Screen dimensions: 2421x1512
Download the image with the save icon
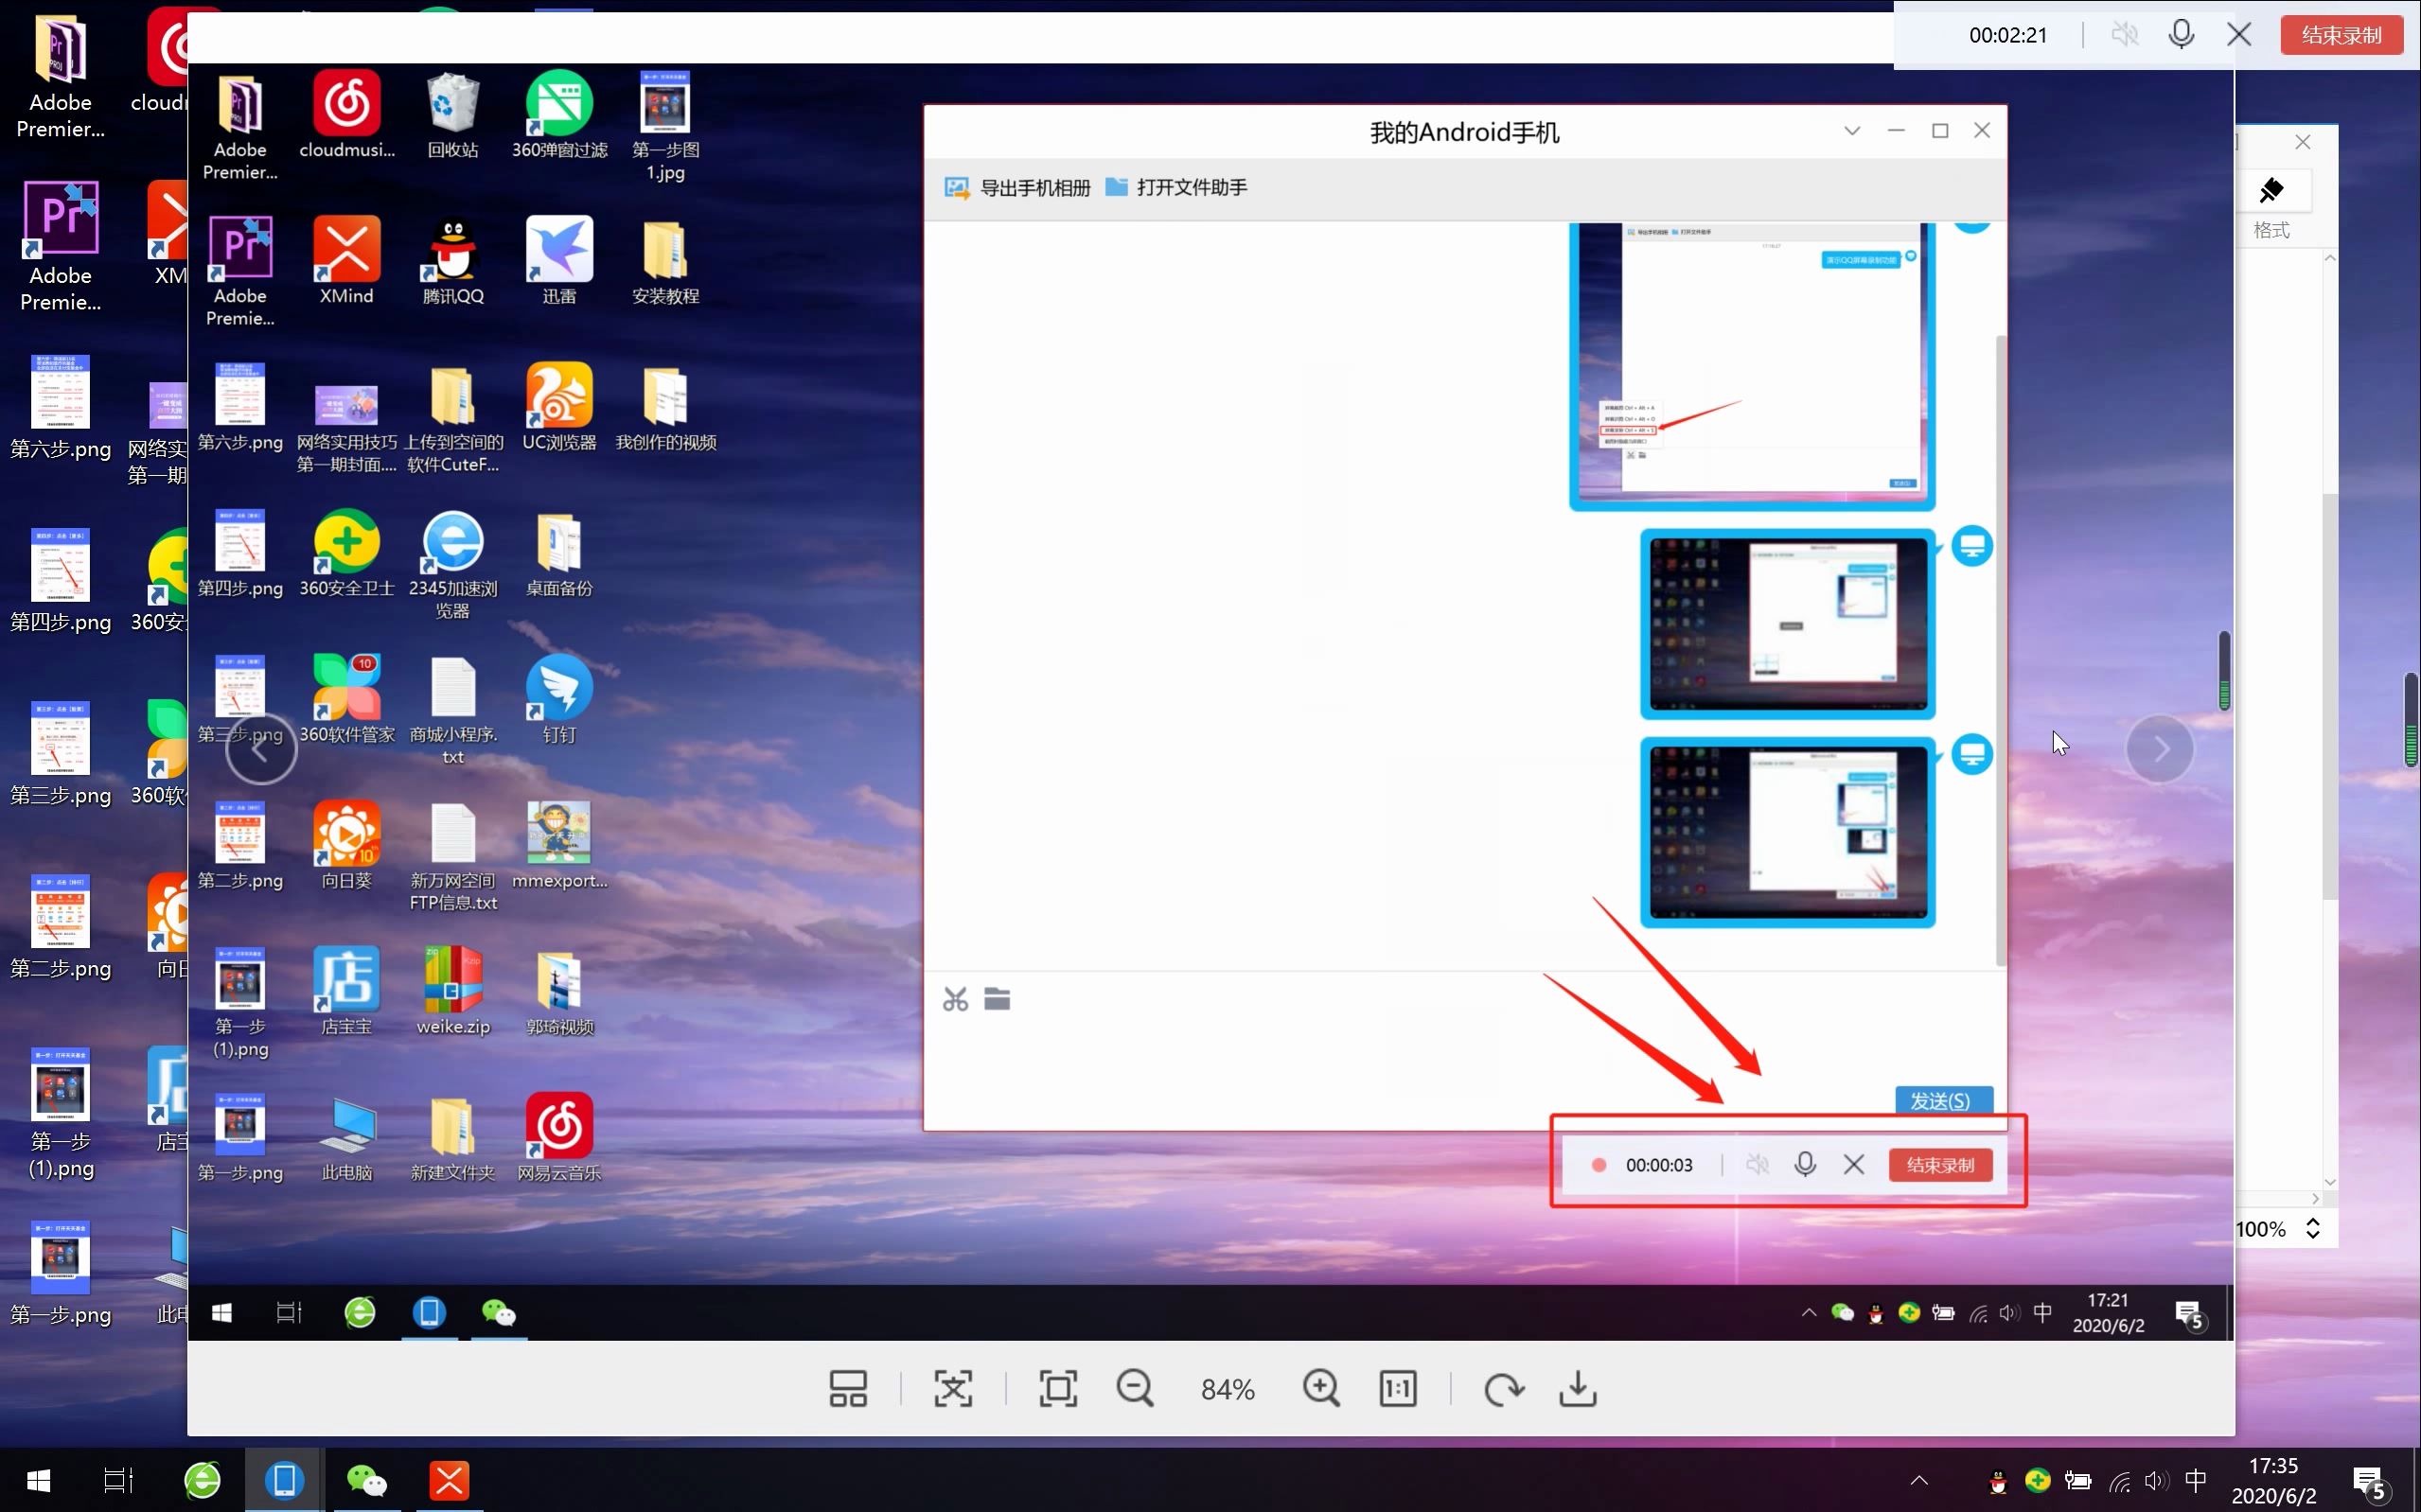(x=1578, y=1388)
